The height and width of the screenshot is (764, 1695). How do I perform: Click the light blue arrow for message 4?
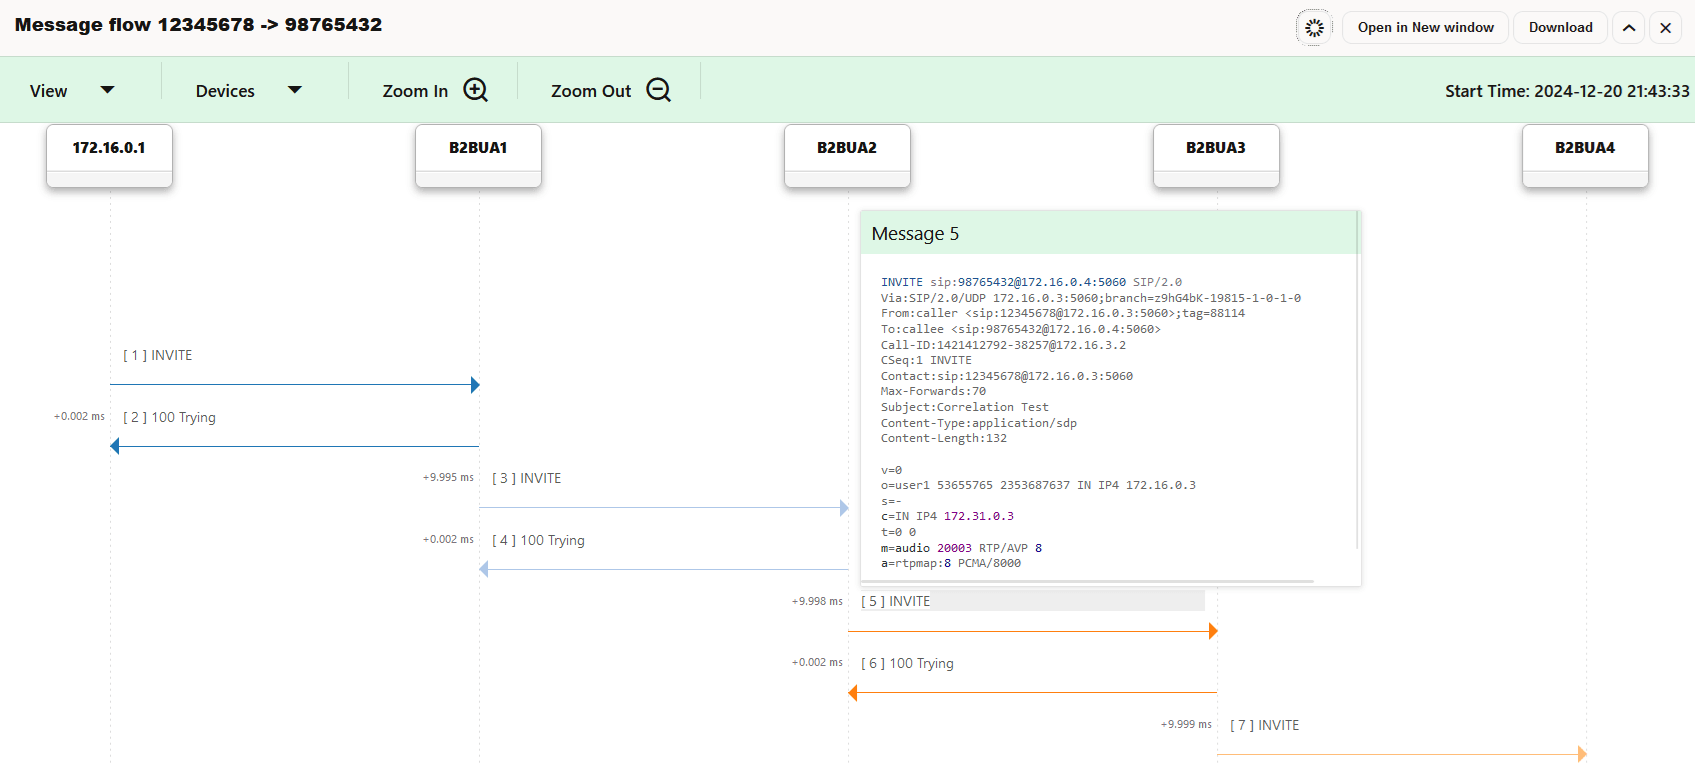664,569
